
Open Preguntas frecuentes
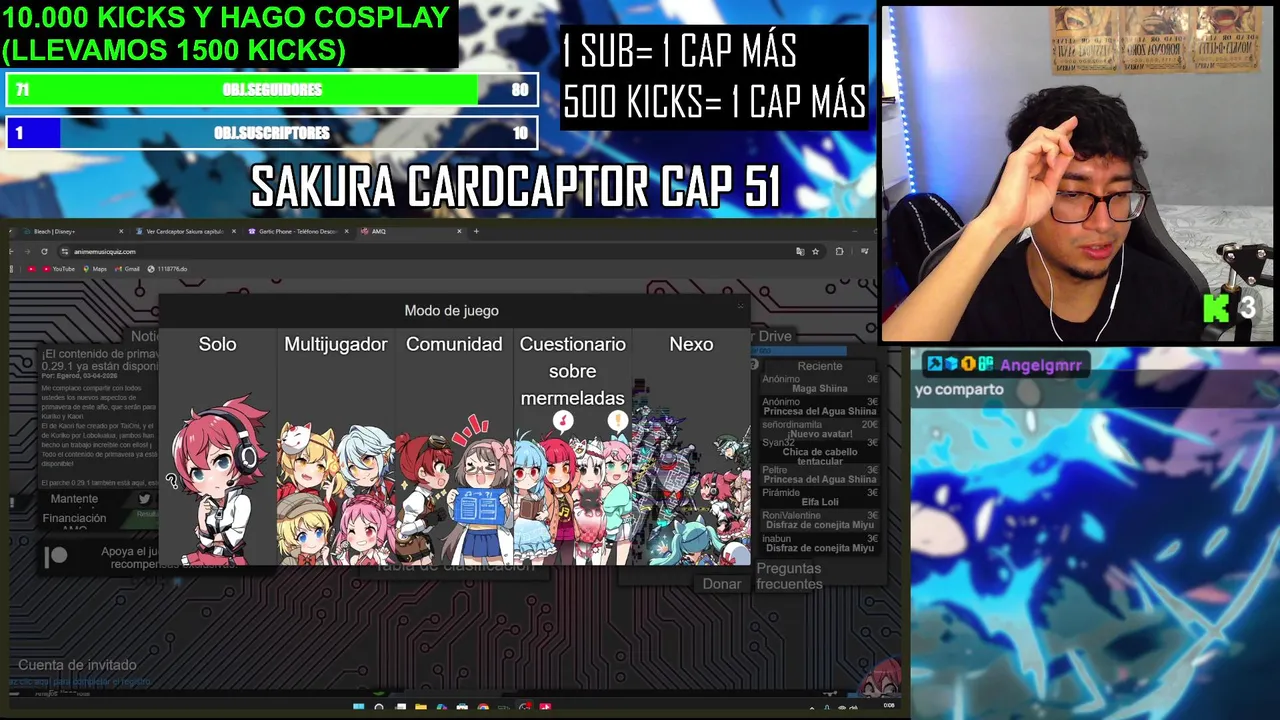[789, 576]
